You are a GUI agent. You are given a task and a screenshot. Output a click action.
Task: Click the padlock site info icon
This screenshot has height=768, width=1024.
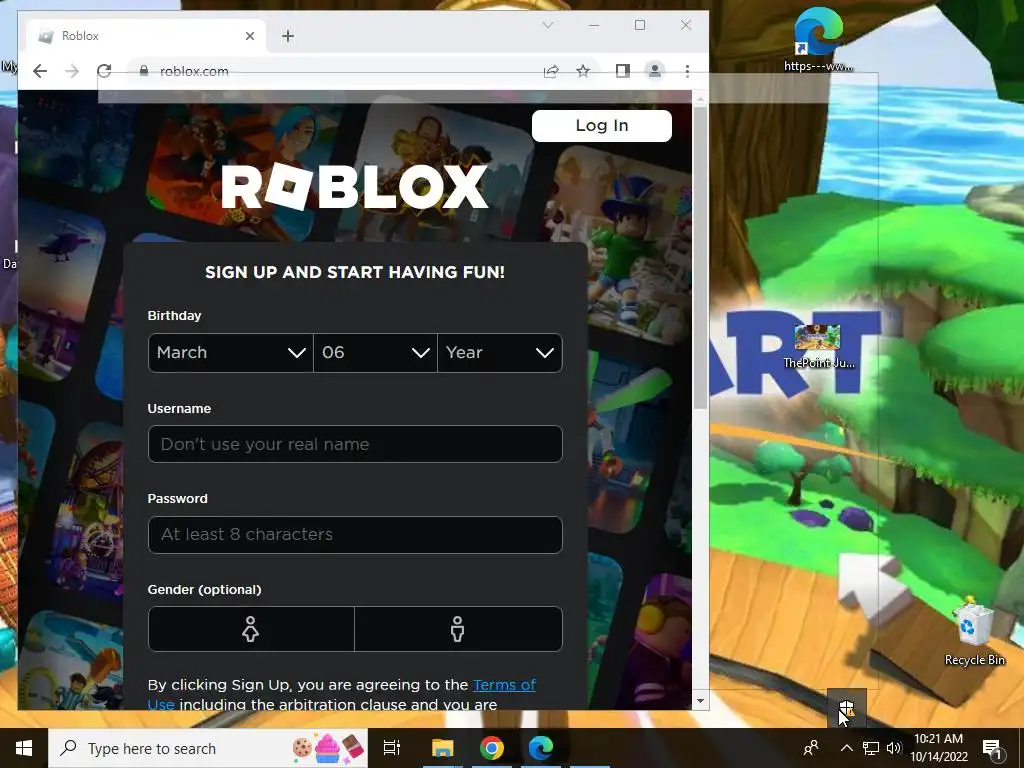pyautogui.click(x=144, y=71)
